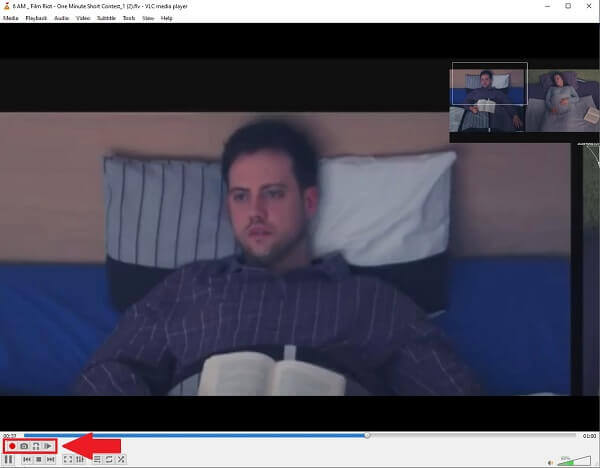Screen dimensions: 600x468
Task: Take a snapshot with the camera icon
Action: coord(24,446)
